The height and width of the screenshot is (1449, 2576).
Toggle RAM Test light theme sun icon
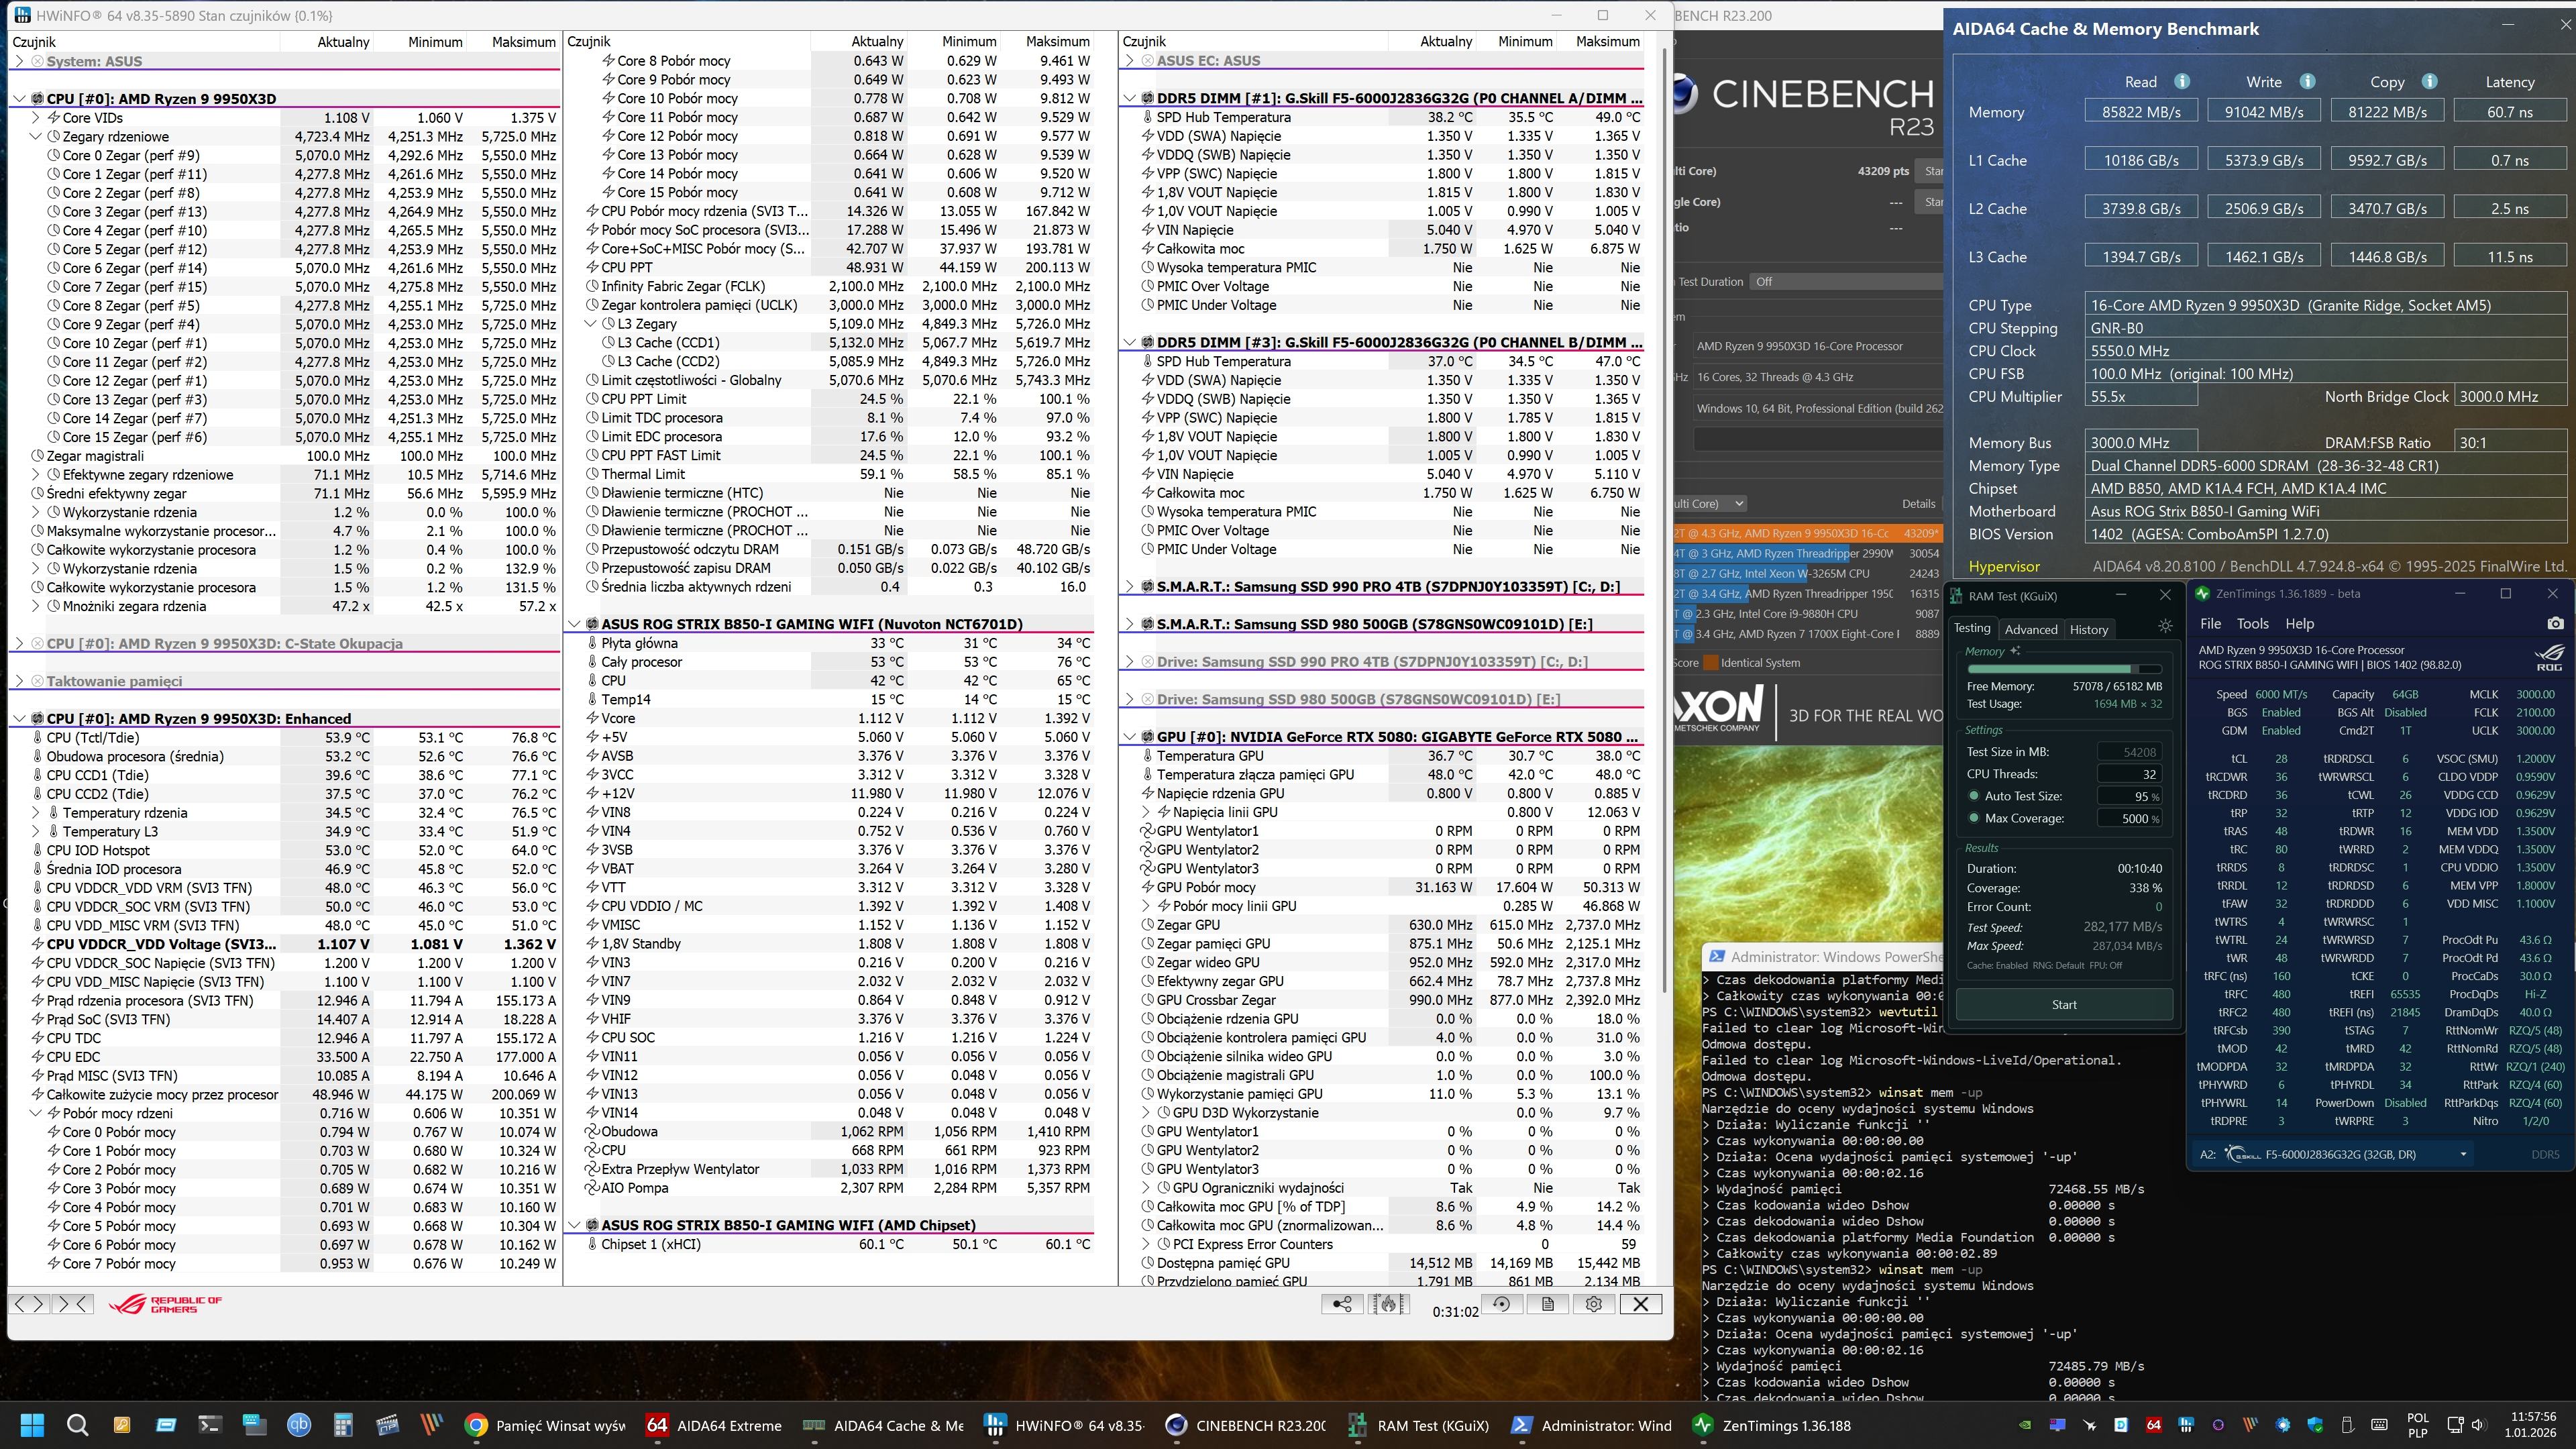2165,626
